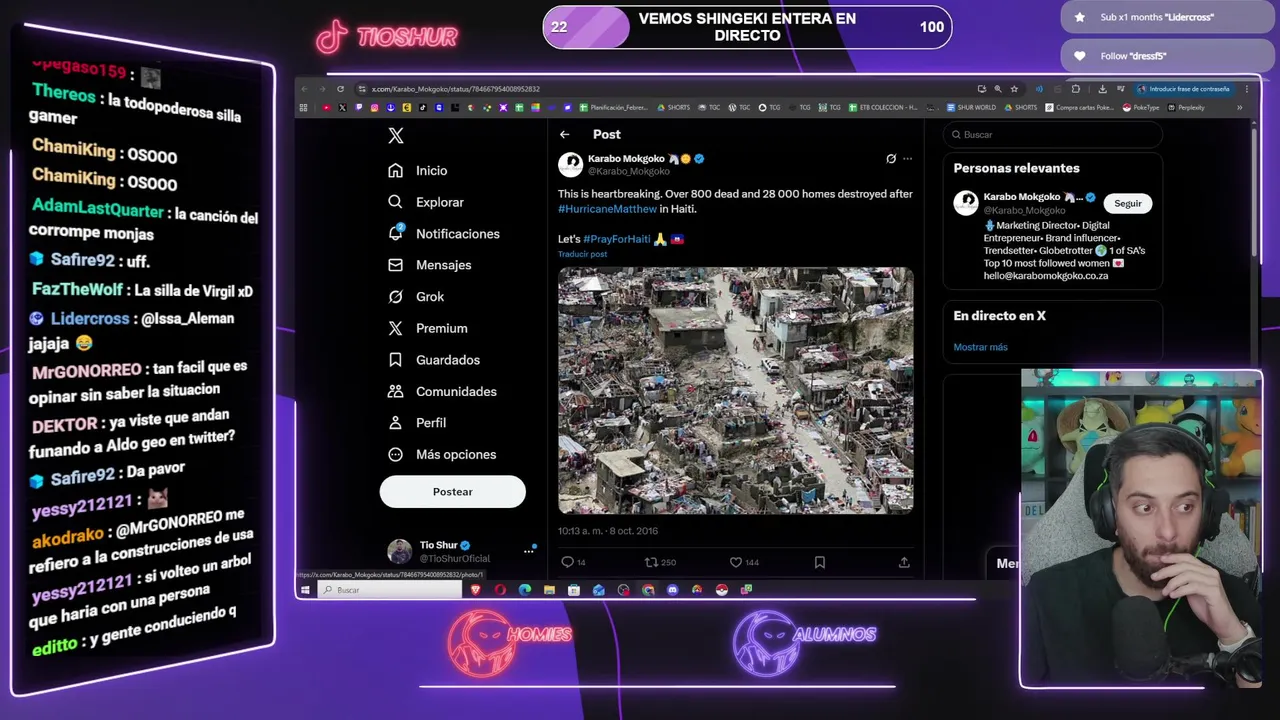Open Chrome from the taskbar
Viewport: 1280px width, 720px height.
(x=648, y=590)
